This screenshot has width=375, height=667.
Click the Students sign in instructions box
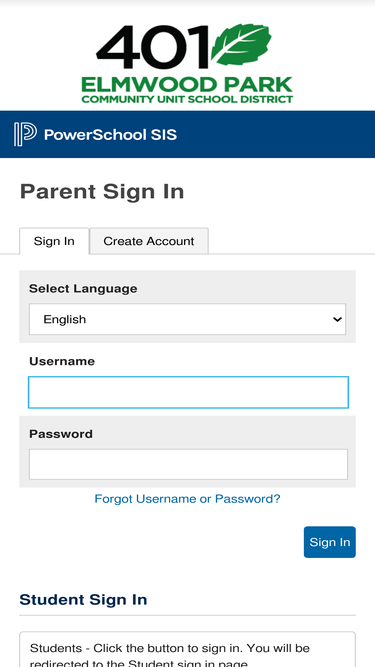pos(188,649)
